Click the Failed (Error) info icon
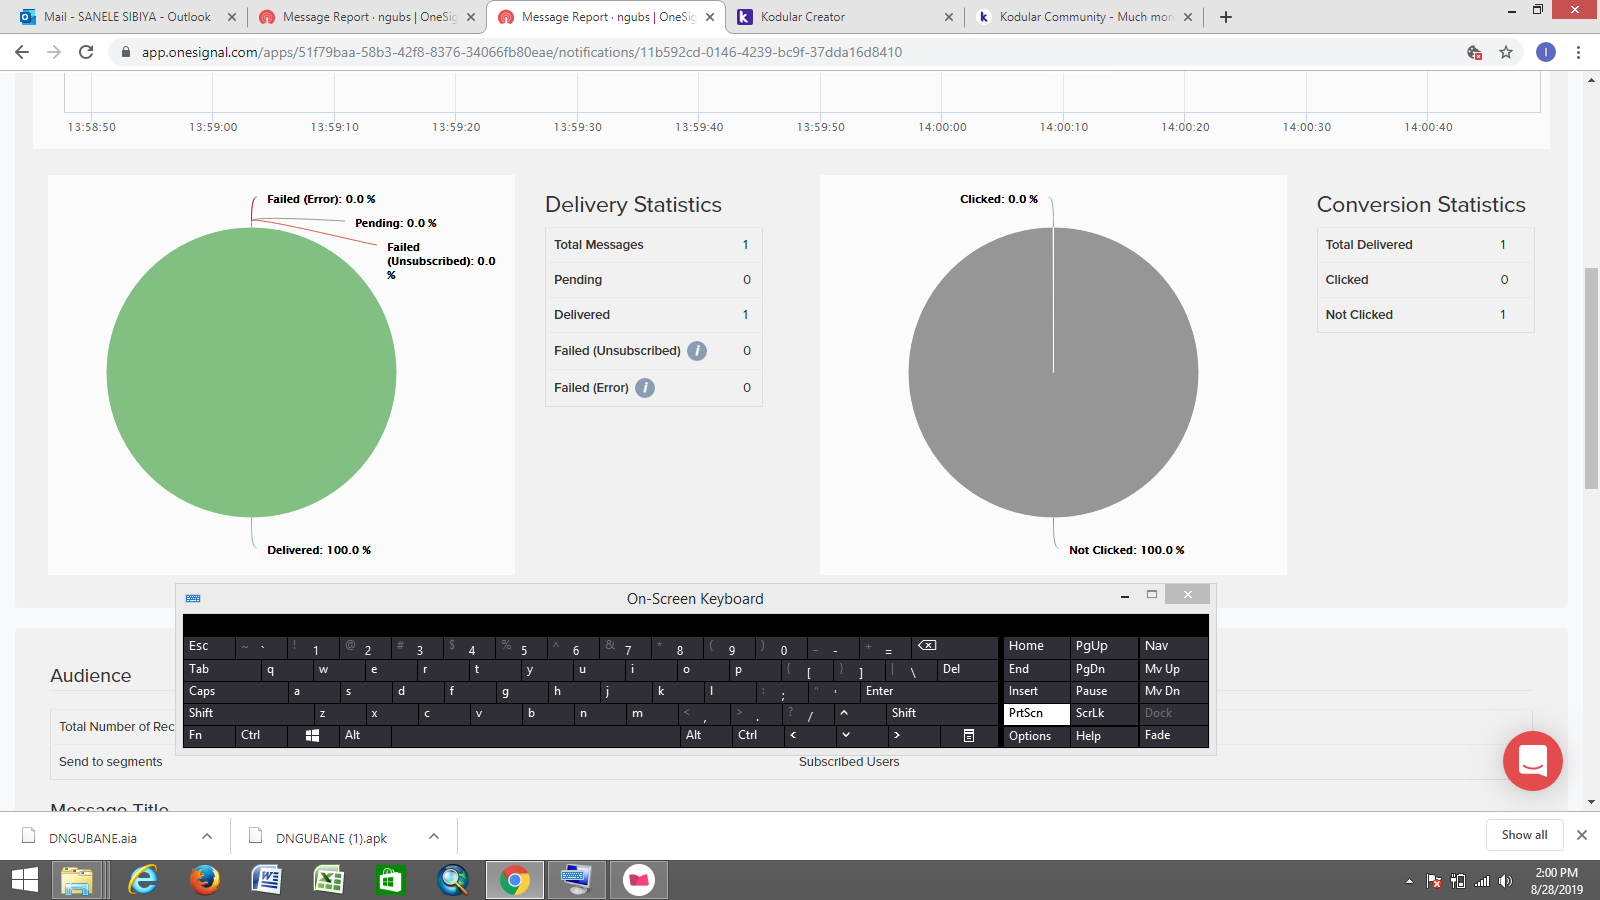Viewport: 1600px width, 900px height. [645, 388]
